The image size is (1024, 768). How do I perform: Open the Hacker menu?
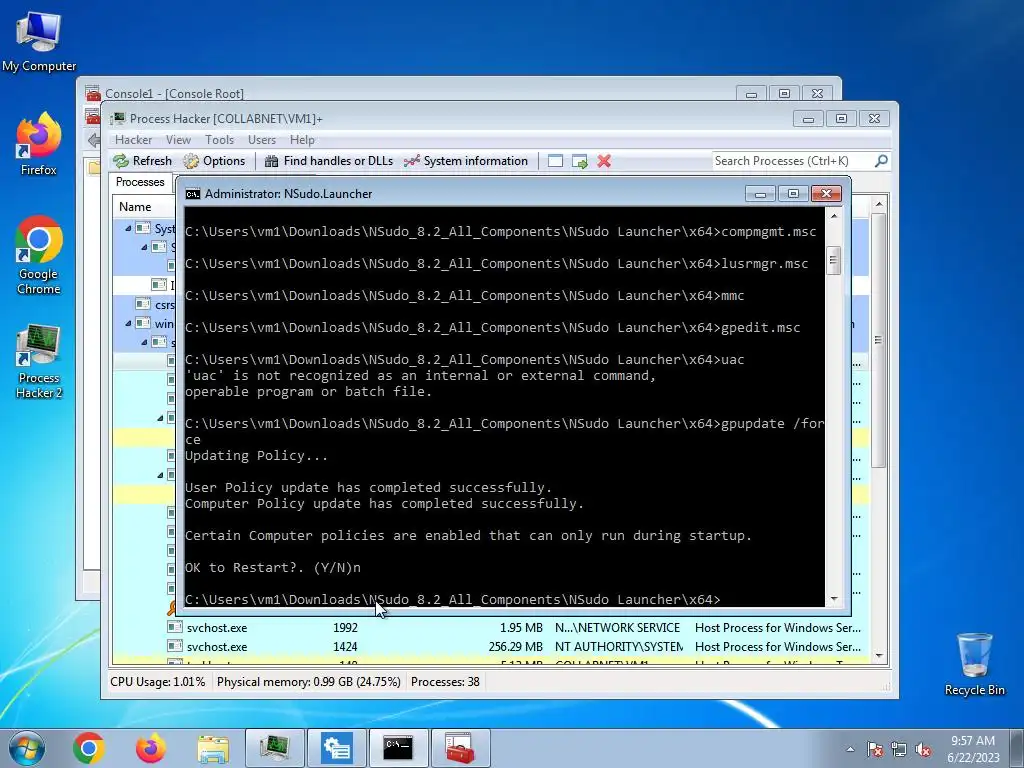point(133,140)
